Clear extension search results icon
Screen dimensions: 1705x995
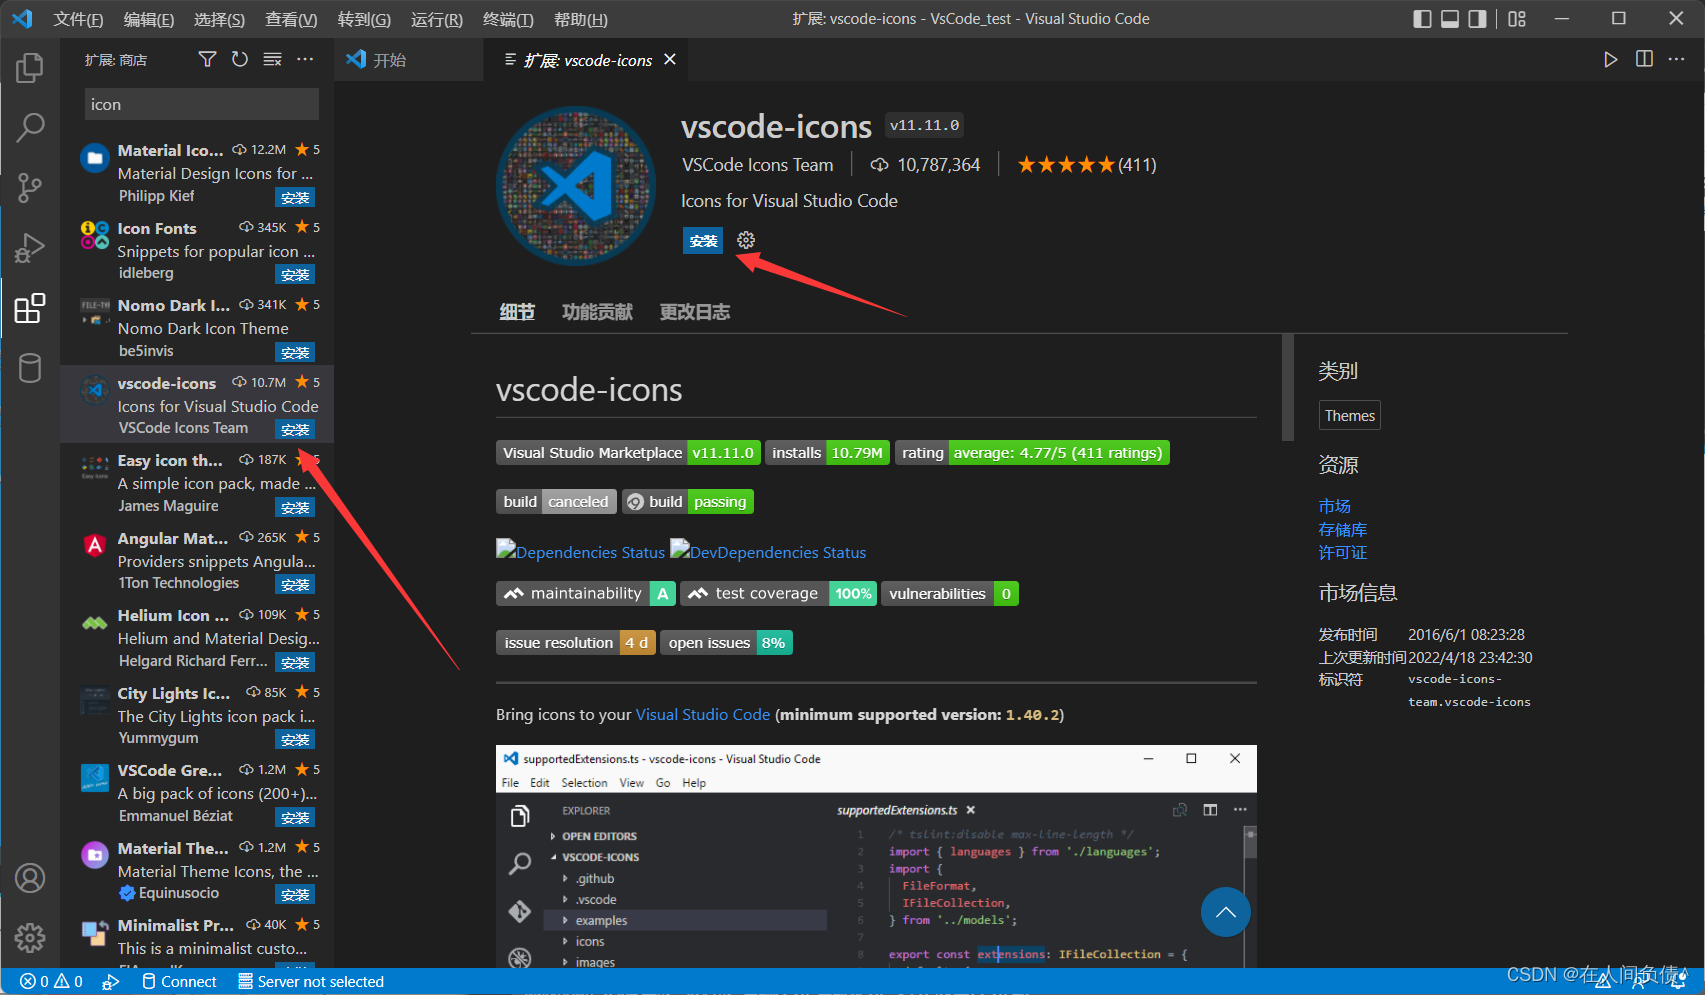[x=272, y=59]
